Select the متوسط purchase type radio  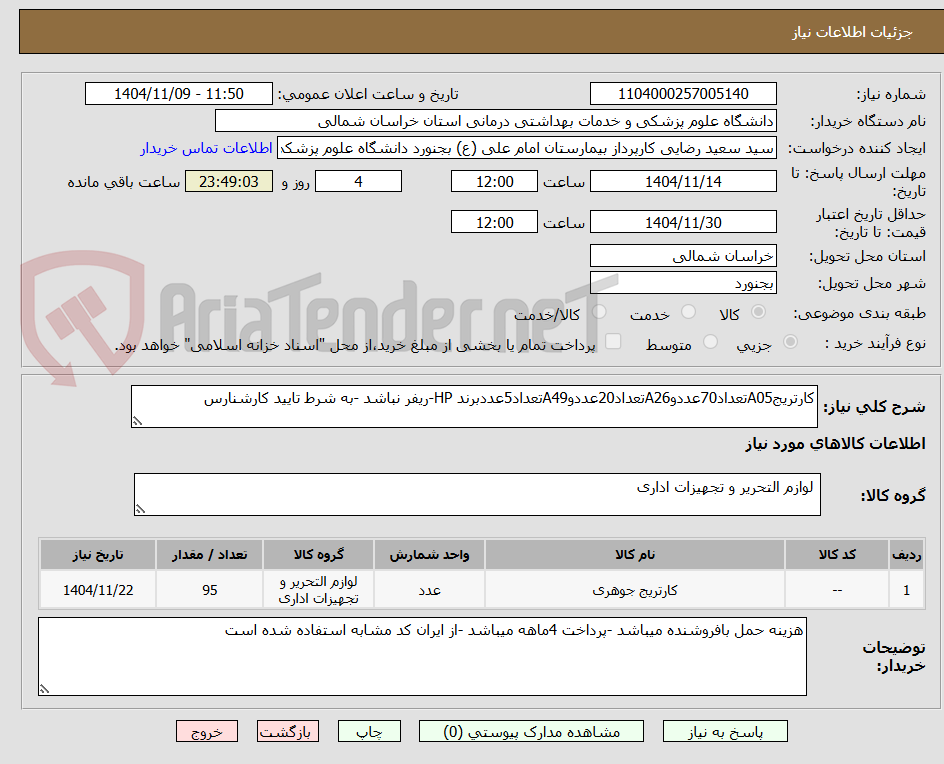pos(710,342)
